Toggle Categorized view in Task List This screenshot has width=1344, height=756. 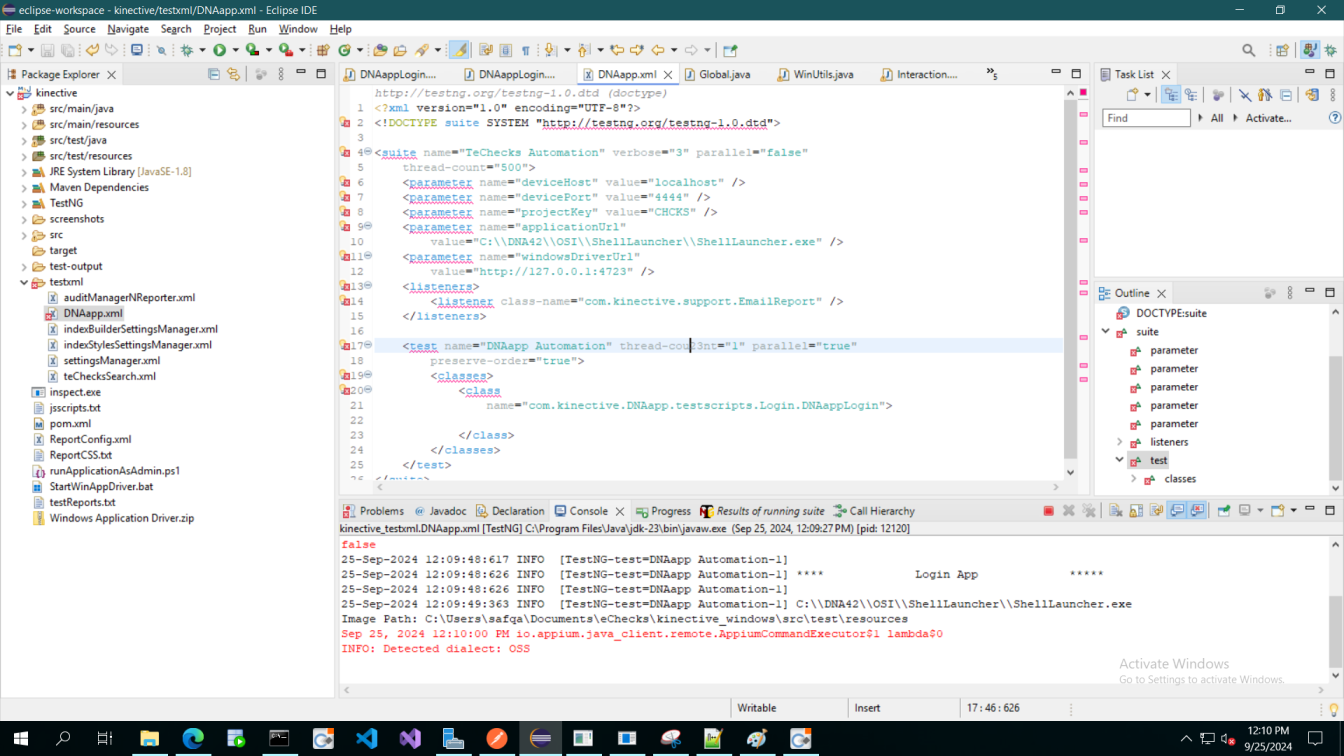[x=1171, y=95]
